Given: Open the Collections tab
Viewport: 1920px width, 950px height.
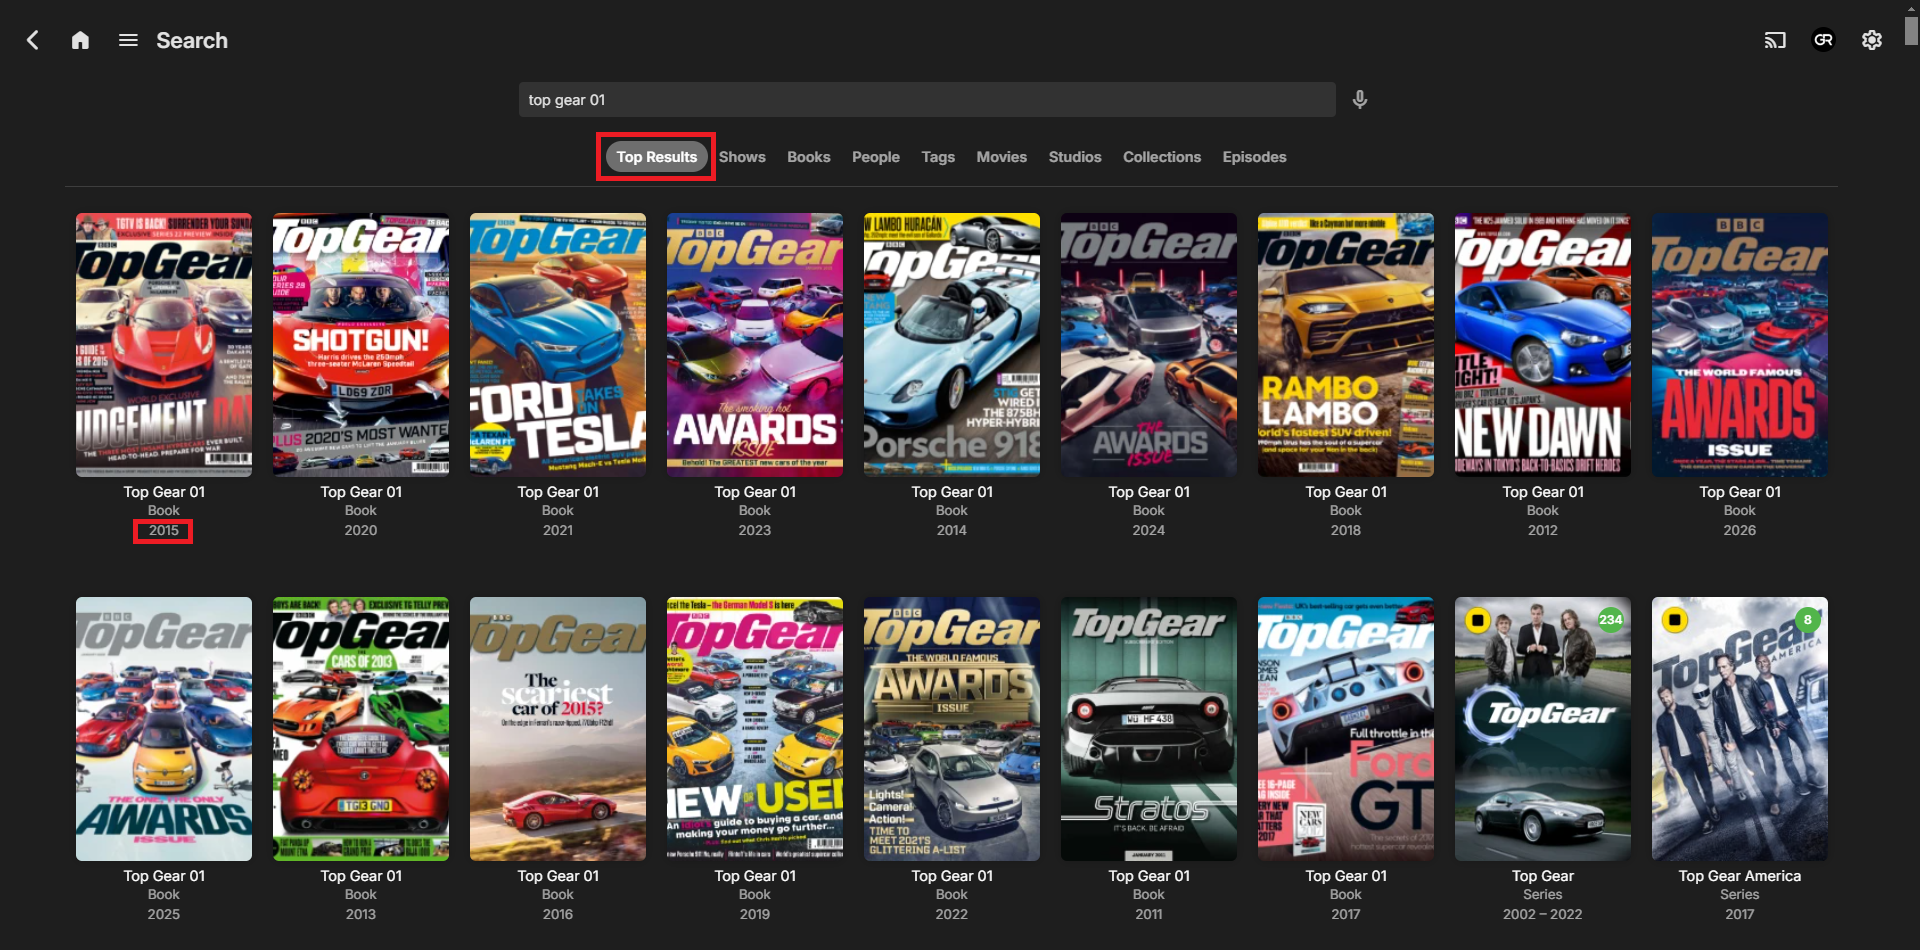Looking at the screenshot, I should (1161, 157).
